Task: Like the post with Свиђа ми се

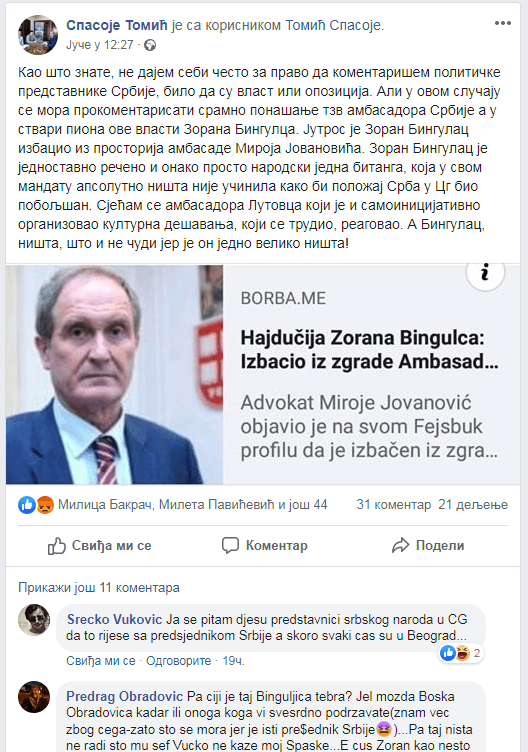Action: 100,546
